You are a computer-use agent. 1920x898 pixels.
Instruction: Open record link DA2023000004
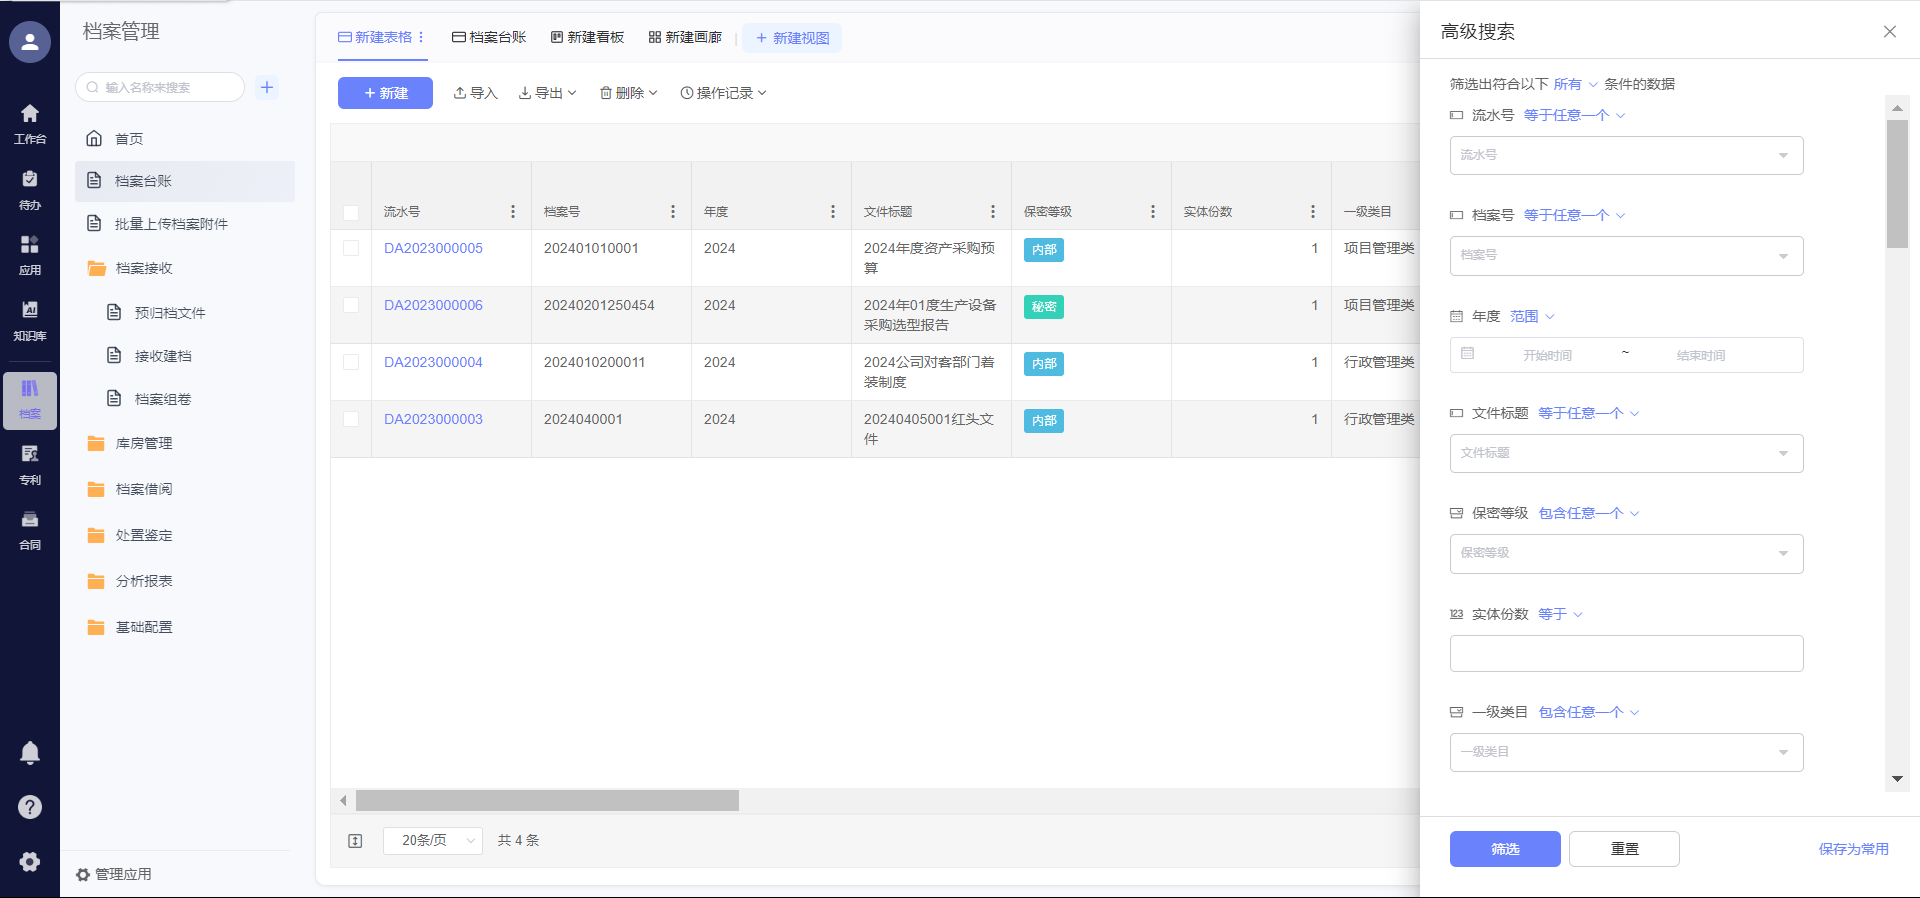[433, 362]
